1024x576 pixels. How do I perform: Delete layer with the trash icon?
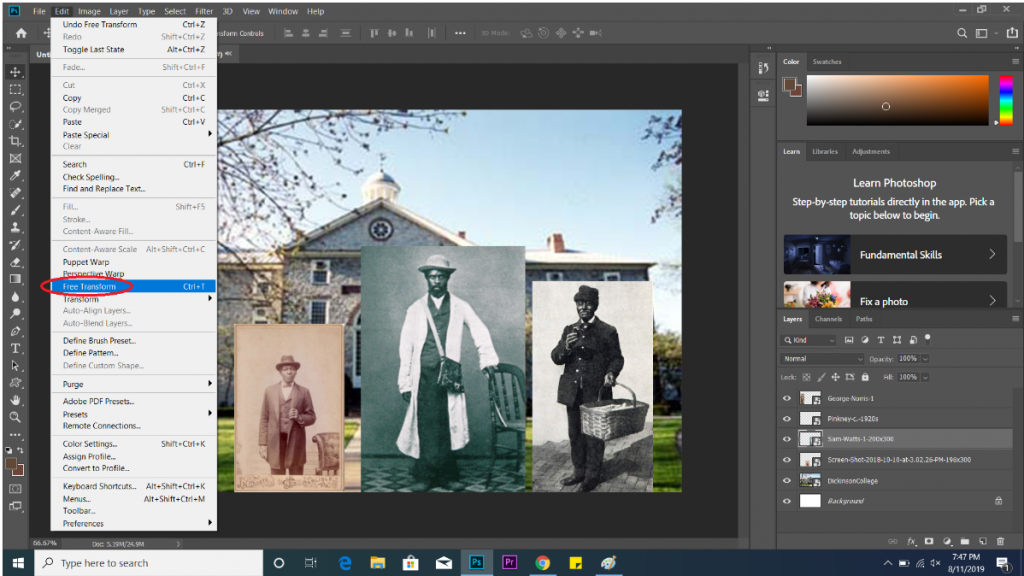coord(1000,541)
